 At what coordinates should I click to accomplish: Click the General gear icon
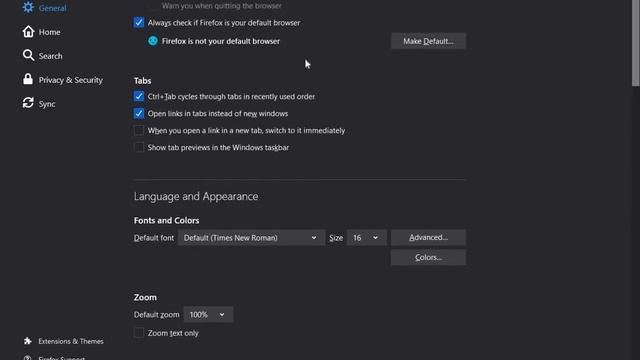click(x=28, y=7)
